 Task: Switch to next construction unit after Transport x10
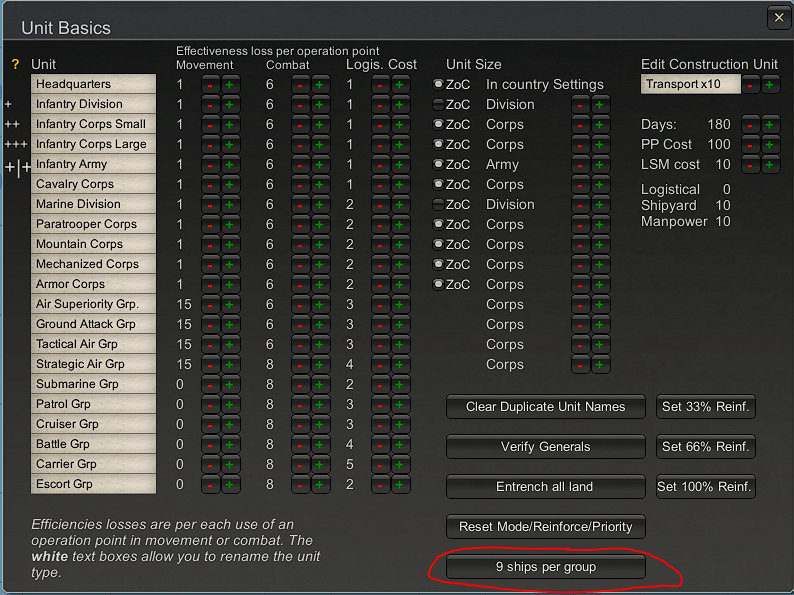770,85
